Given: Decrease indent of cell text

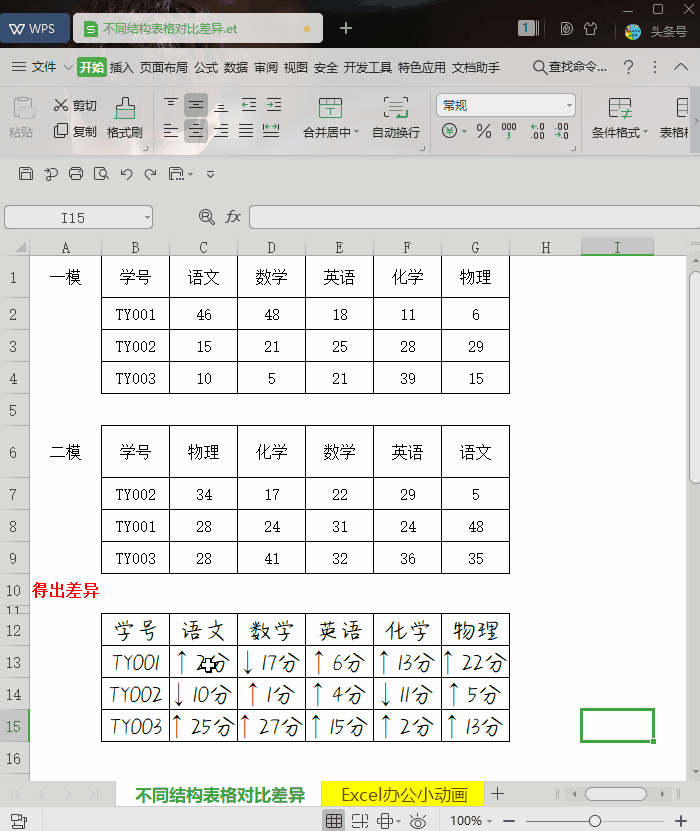Looking at the screenshot, I should point(249,105).
